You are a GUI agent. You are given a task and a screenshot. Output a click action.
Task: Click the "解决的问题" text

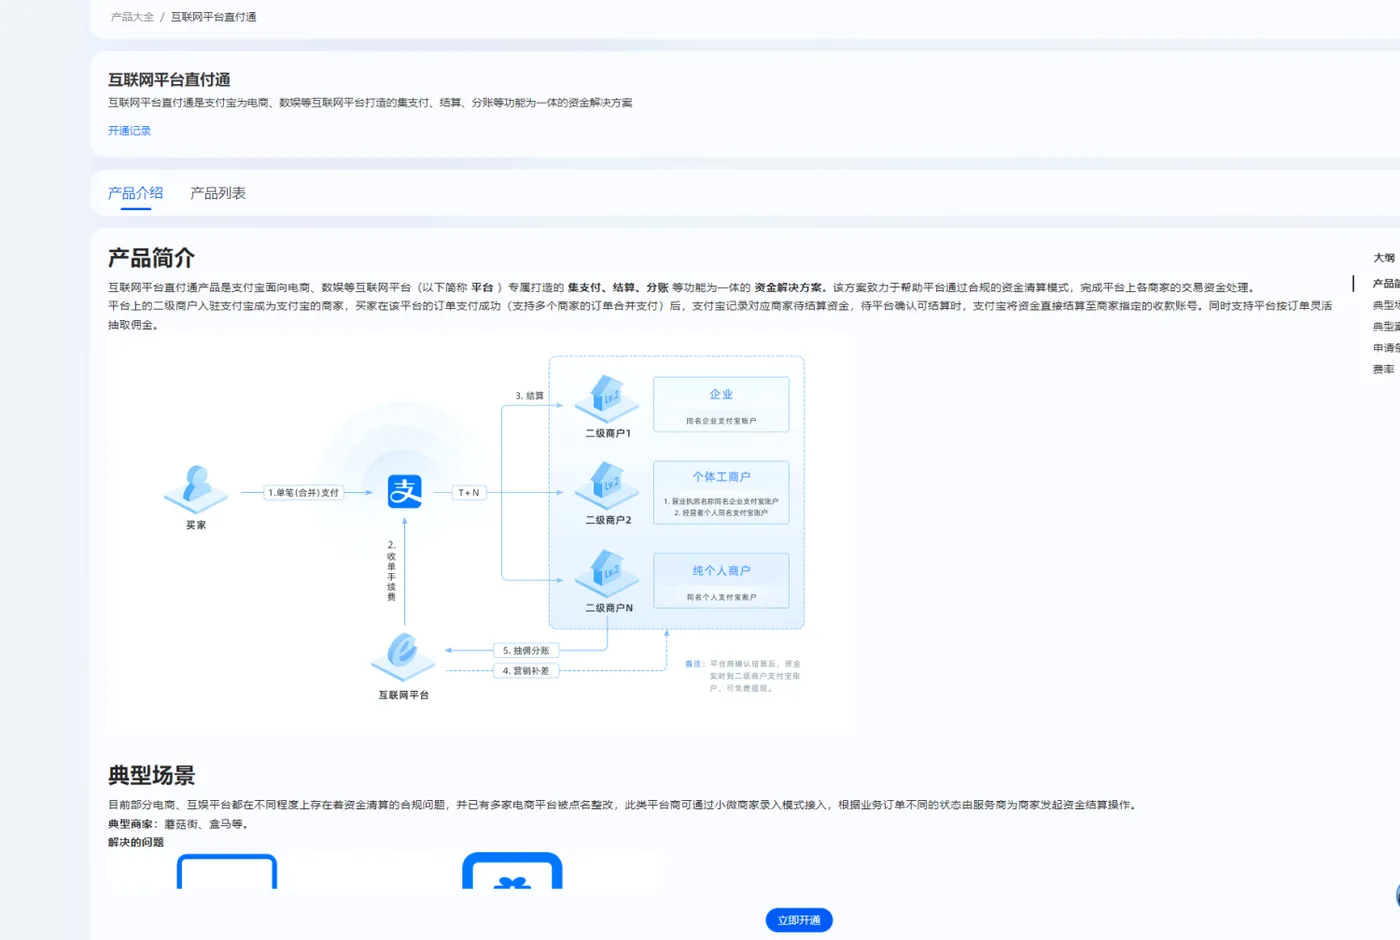click(x=136, y=842)
